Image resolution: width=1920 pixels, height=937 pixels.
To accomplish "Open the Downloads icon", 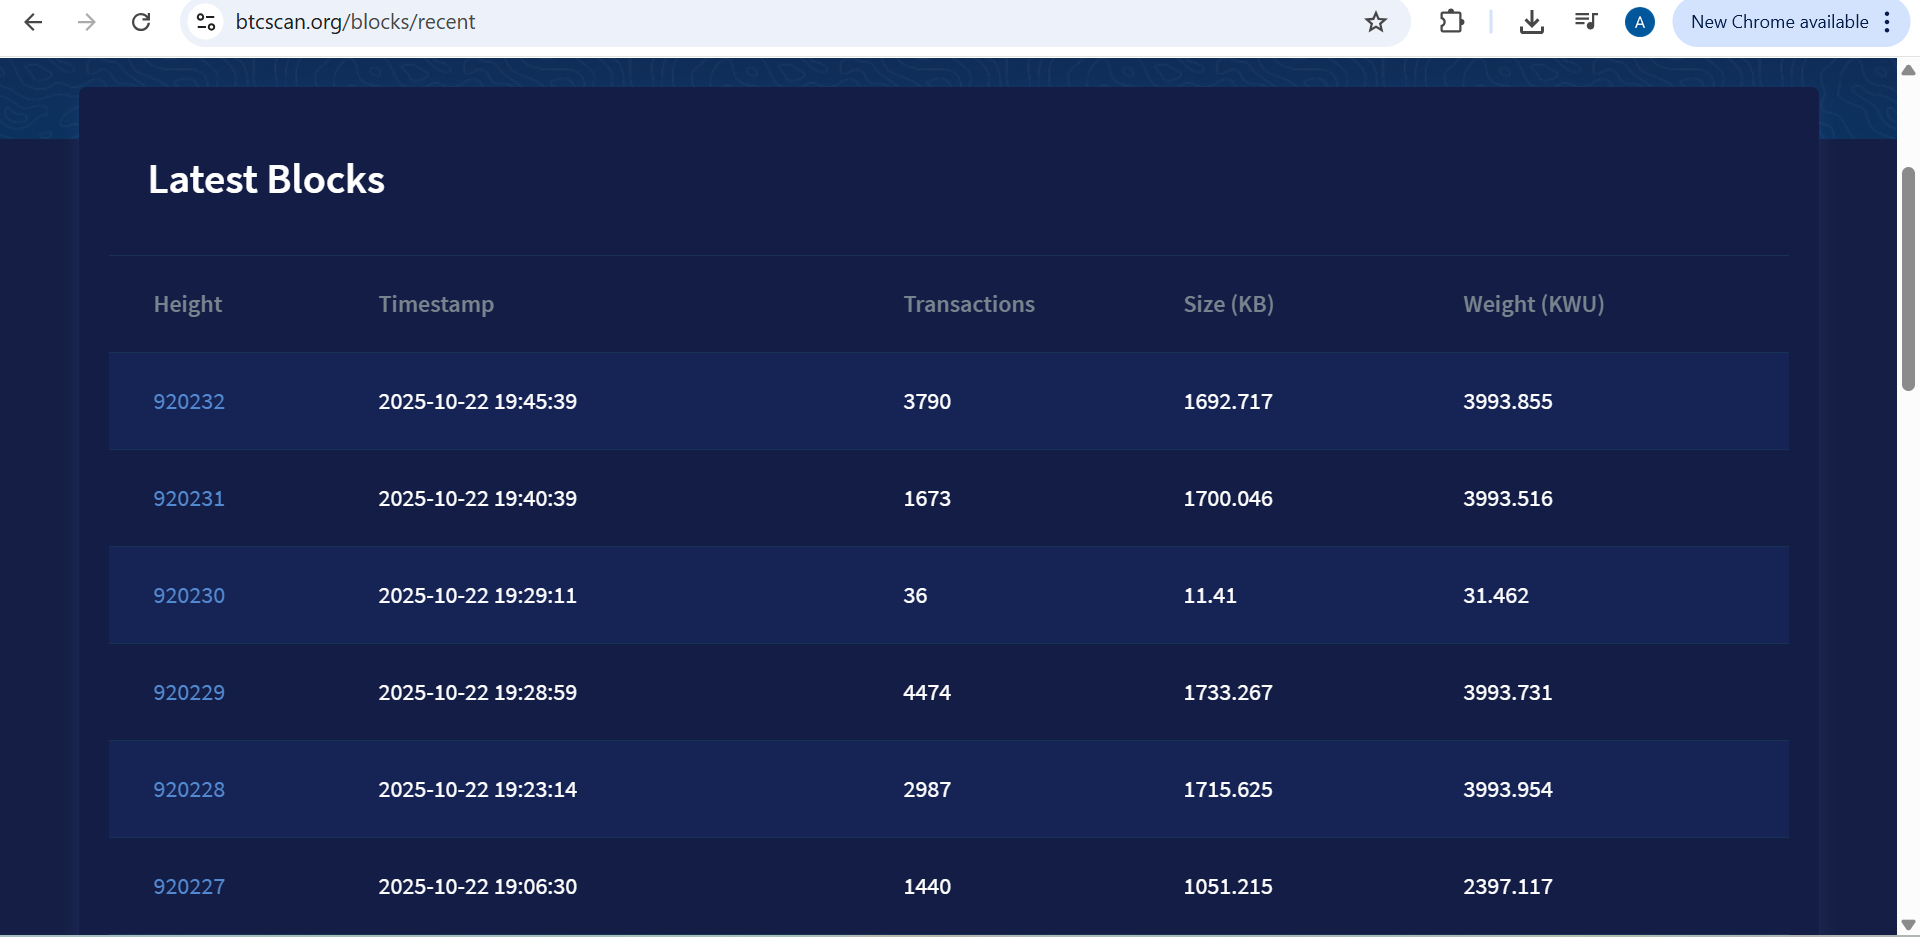I will [1531, 22].
